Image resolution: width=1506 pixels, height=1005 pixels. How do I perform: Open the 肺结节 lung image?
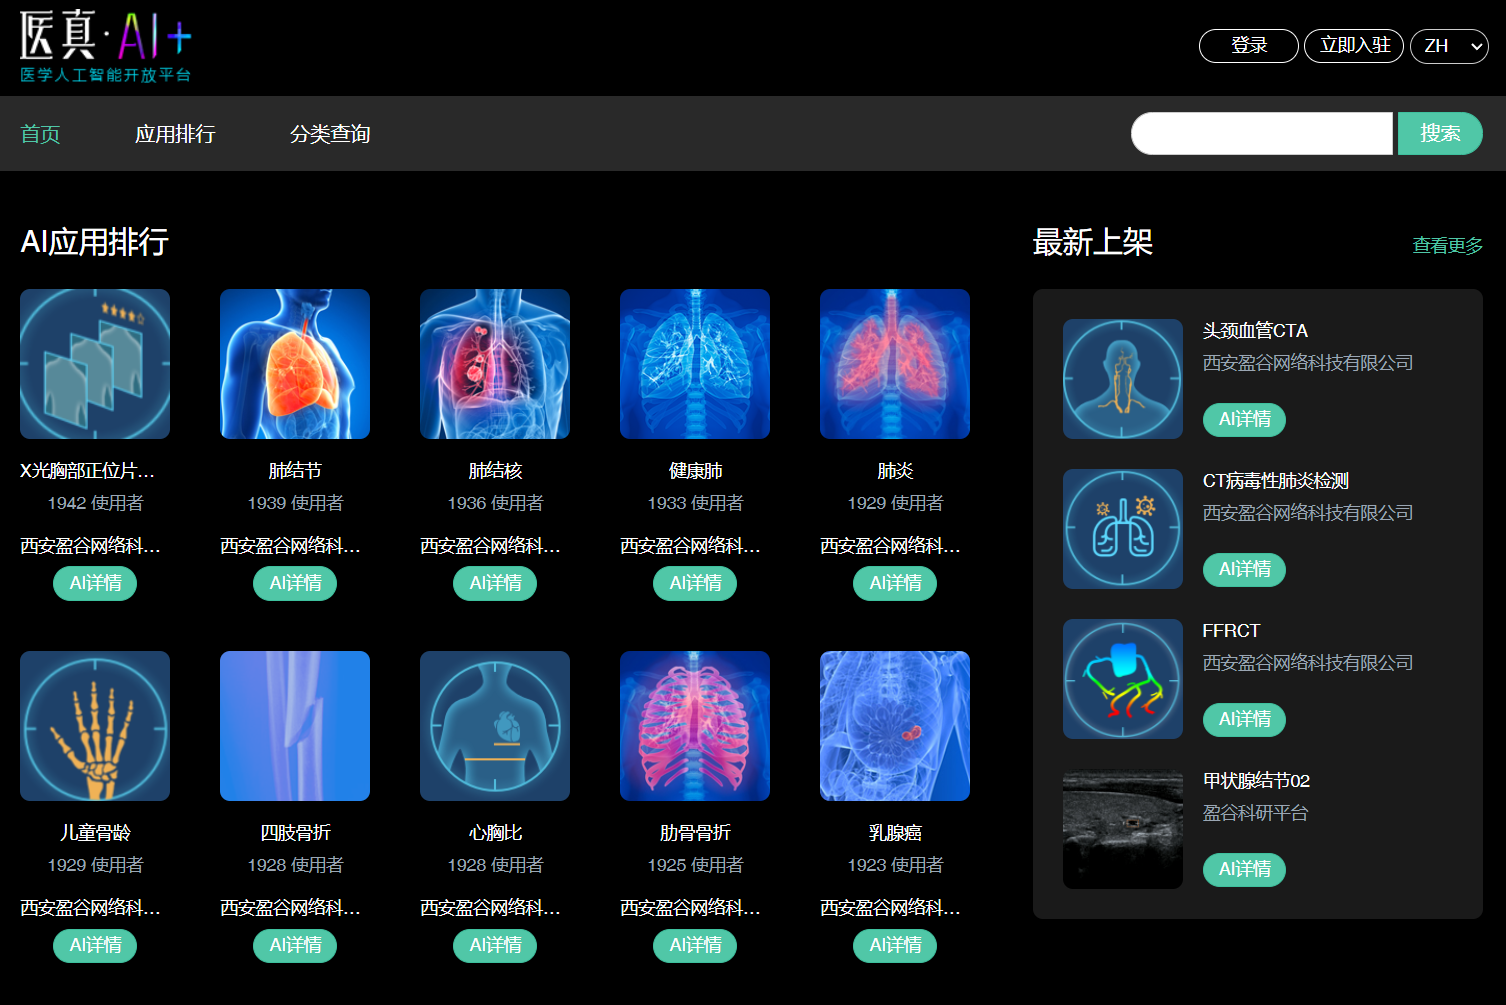click(x=295, y=364)
